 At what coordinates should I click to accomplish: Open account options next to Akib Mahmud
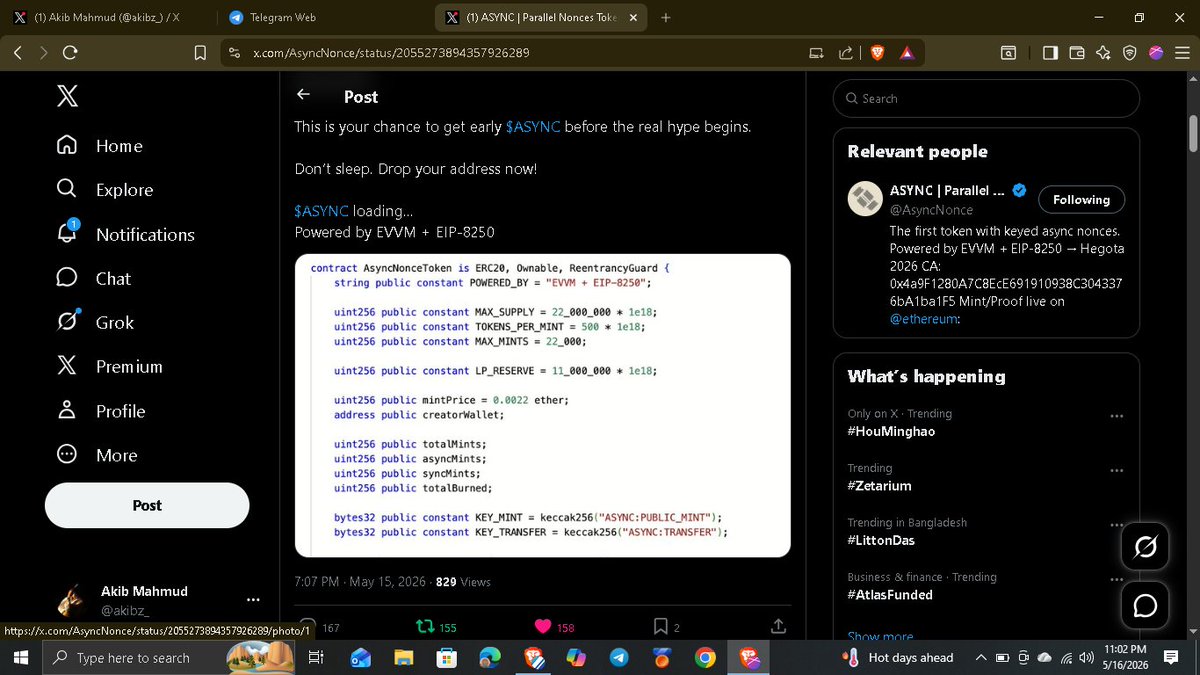253,600
